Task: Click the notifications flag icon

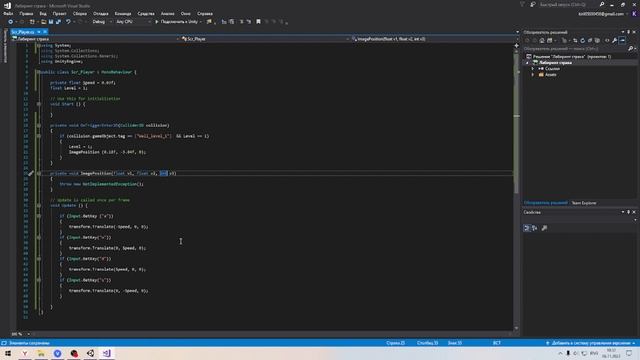Action: click(522, 4)
